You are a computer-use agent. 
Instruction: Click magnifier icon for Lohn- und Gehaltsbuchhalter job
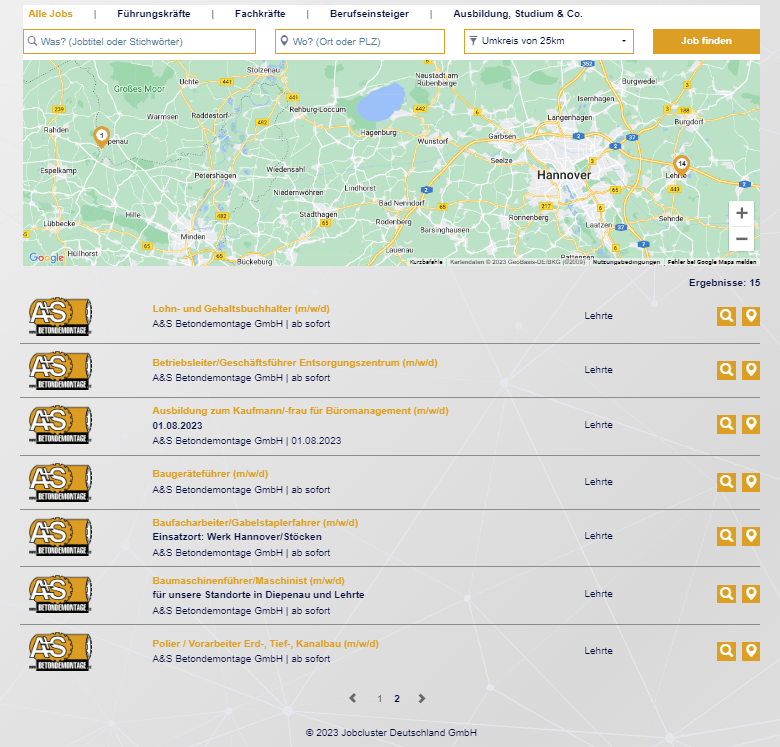click(x=726, y=316)
